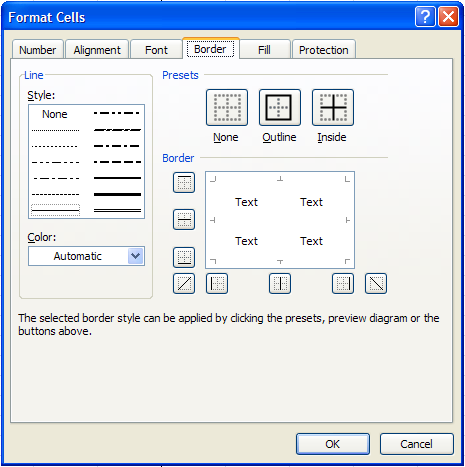Toggle the right border button
The height and width of the screenshot is (467, 465).
point(343,283)
